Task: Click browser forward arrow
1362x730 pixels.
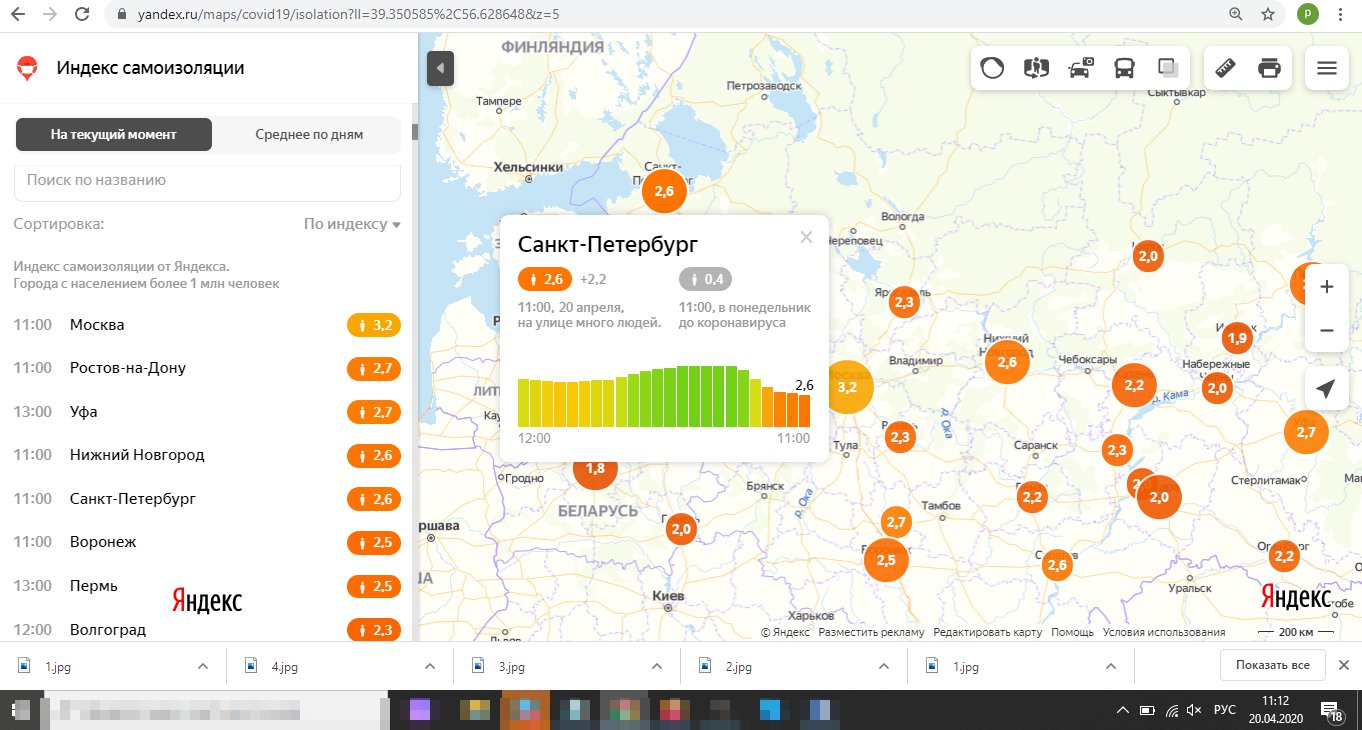Action: 51,15
